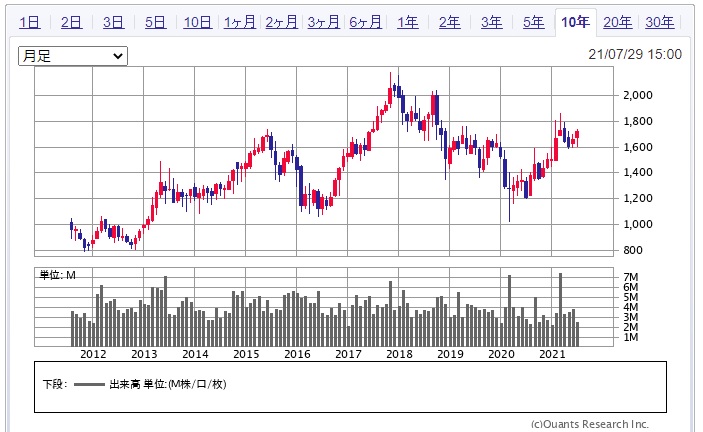Click the tall early-2020 volume bar
Viewport: 703px width, 432px height.
click(509, 311)
